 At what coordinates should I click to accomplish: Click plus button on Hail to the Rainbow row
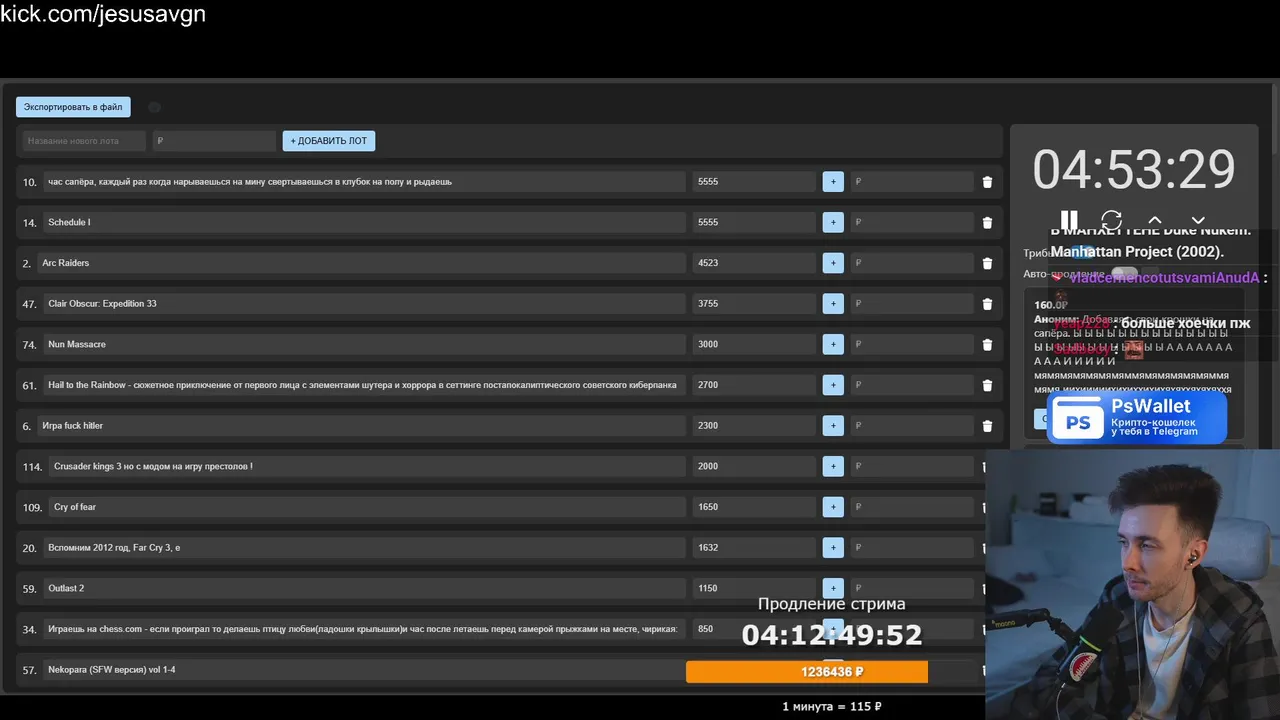(833, 385)
